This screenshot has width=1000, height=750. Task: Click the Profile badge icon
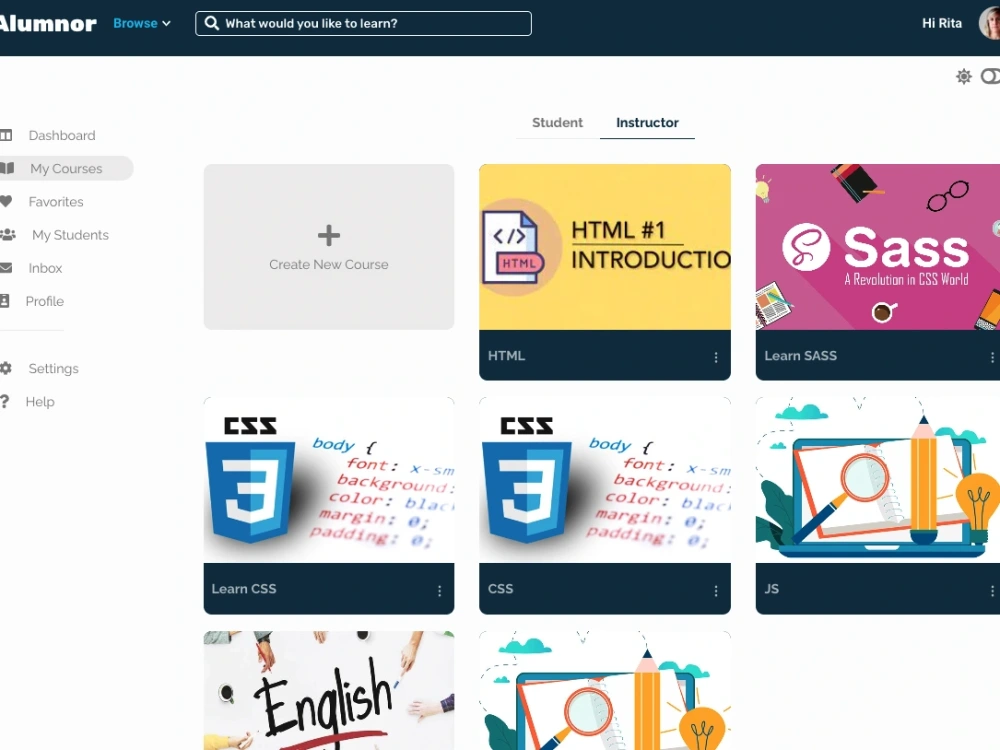tap(4, 301)
